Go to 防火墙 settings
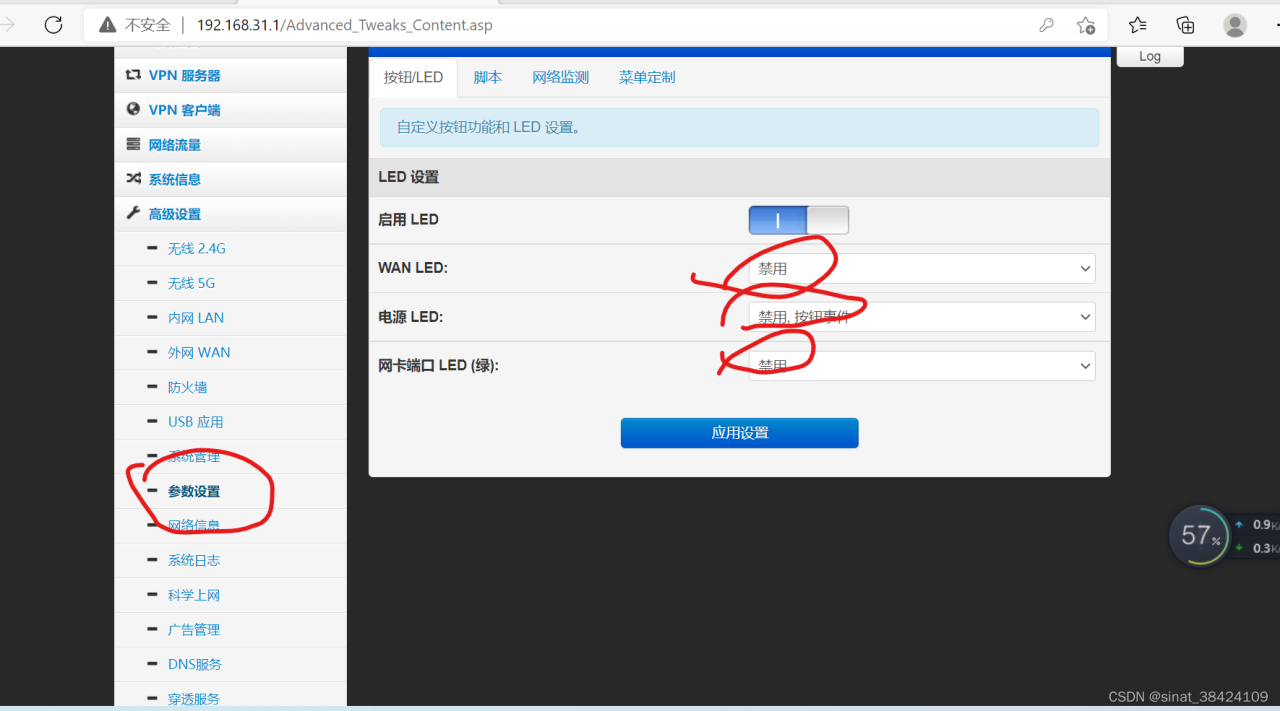Image resolution: width=1280 pixels, height=711 pixels. (x=188, y=387)
